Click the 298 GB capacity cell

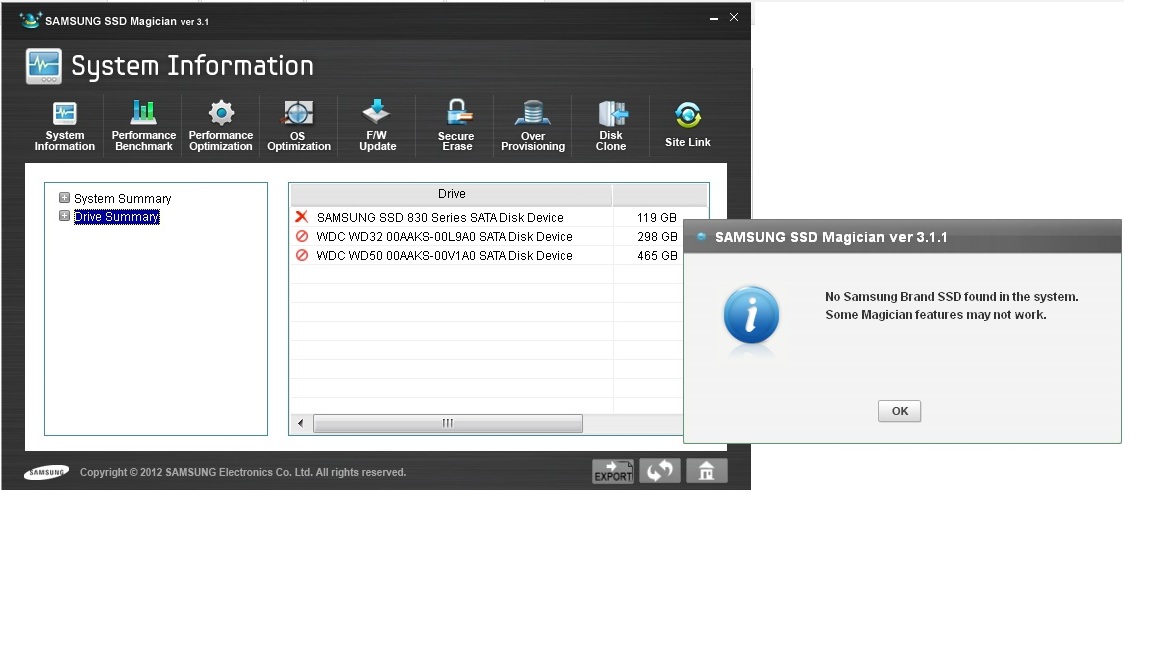coord(657,237)
